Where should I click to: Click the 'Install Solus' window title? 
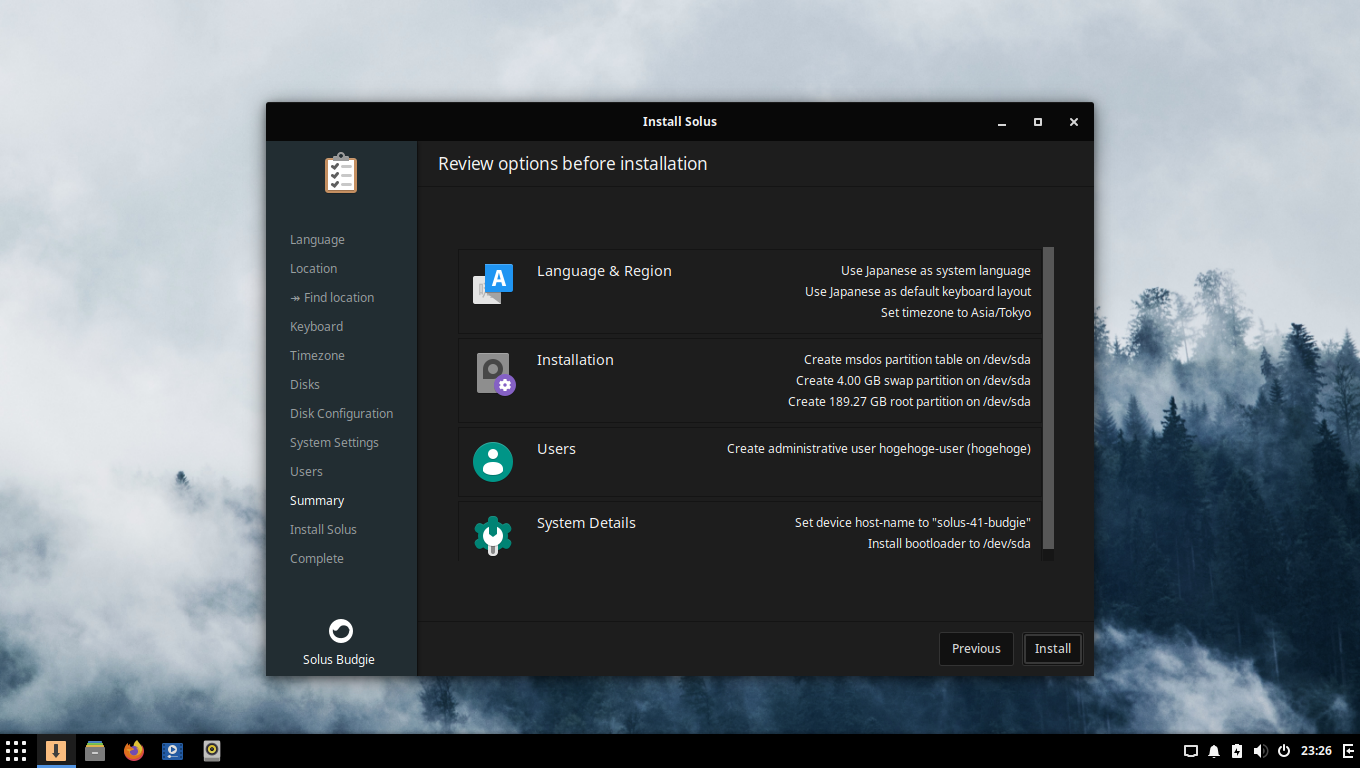[680, 122]
